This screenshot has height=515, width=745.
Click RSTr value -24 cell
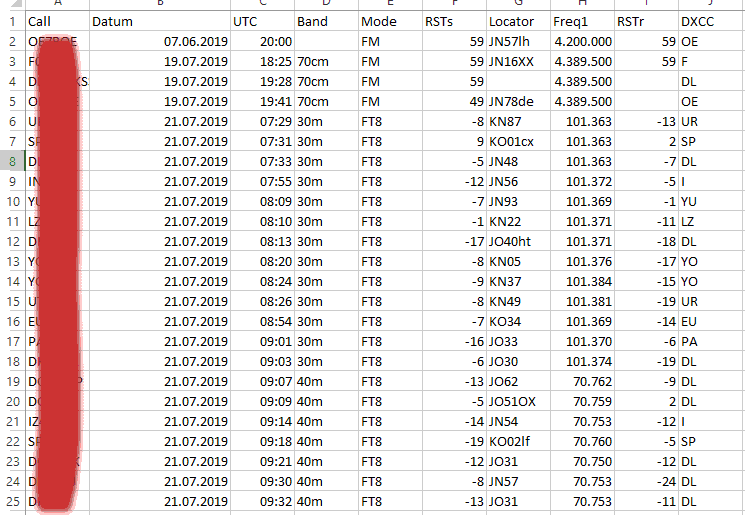click(x=647, y=482)
